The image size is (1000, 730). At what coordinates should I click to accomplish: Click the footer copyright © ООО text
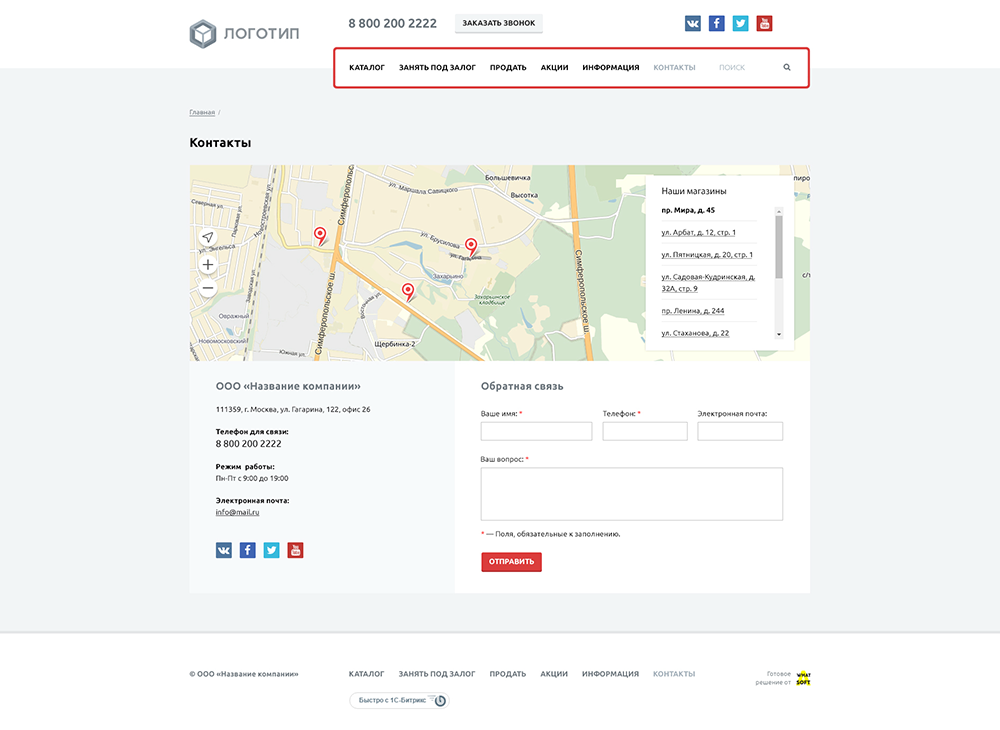244,674
